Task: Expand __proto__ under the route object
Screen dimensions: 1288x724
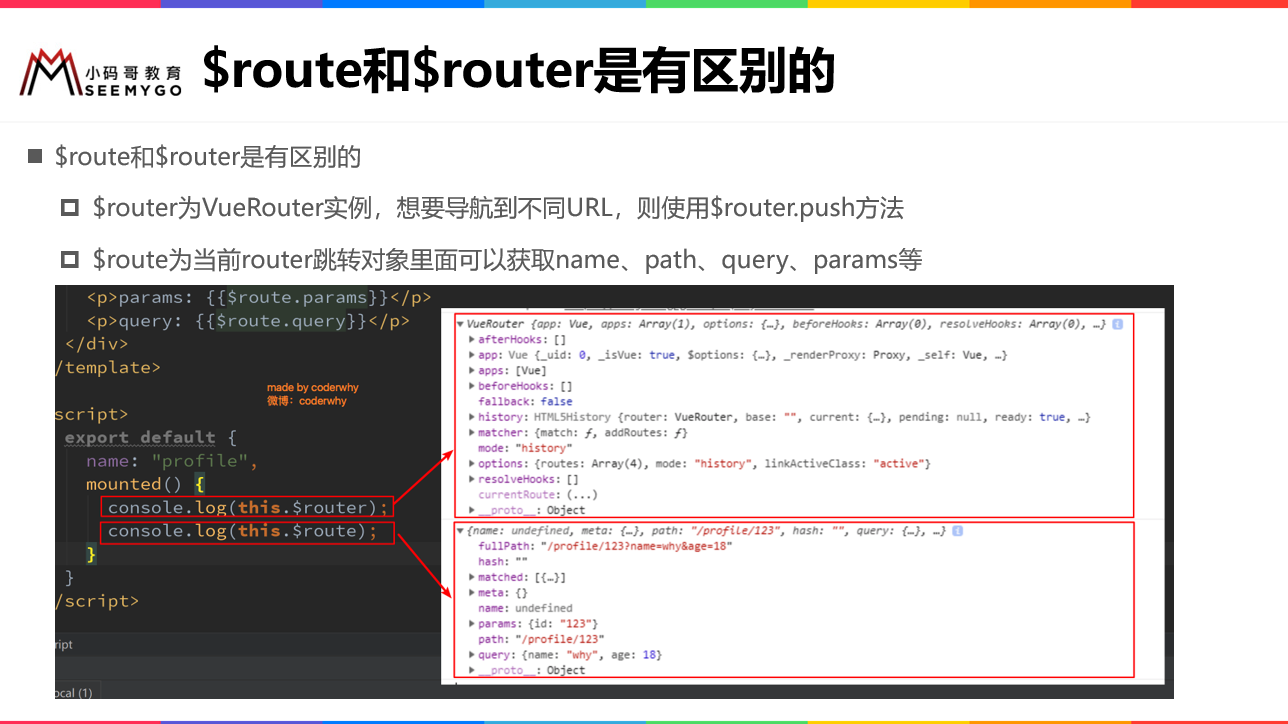Action: [x=471, y=670]
